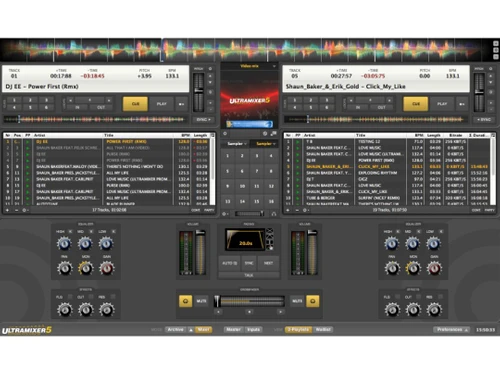Toggle right deck LOW equalizer kill switch
The width and height of the screenshot is (500, 375).
[x=441, y=231]
